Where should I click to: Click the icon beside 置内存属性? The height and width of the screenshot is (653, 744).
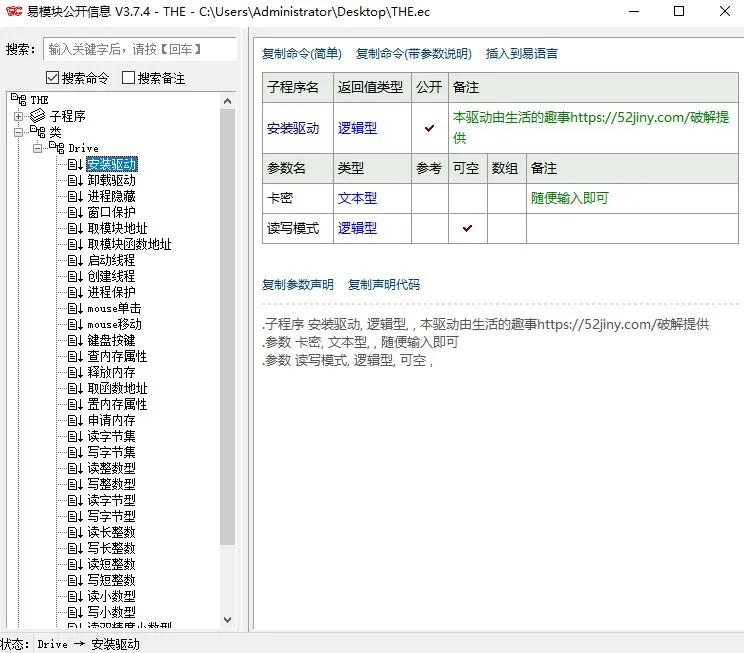click(x=75, y=404)
